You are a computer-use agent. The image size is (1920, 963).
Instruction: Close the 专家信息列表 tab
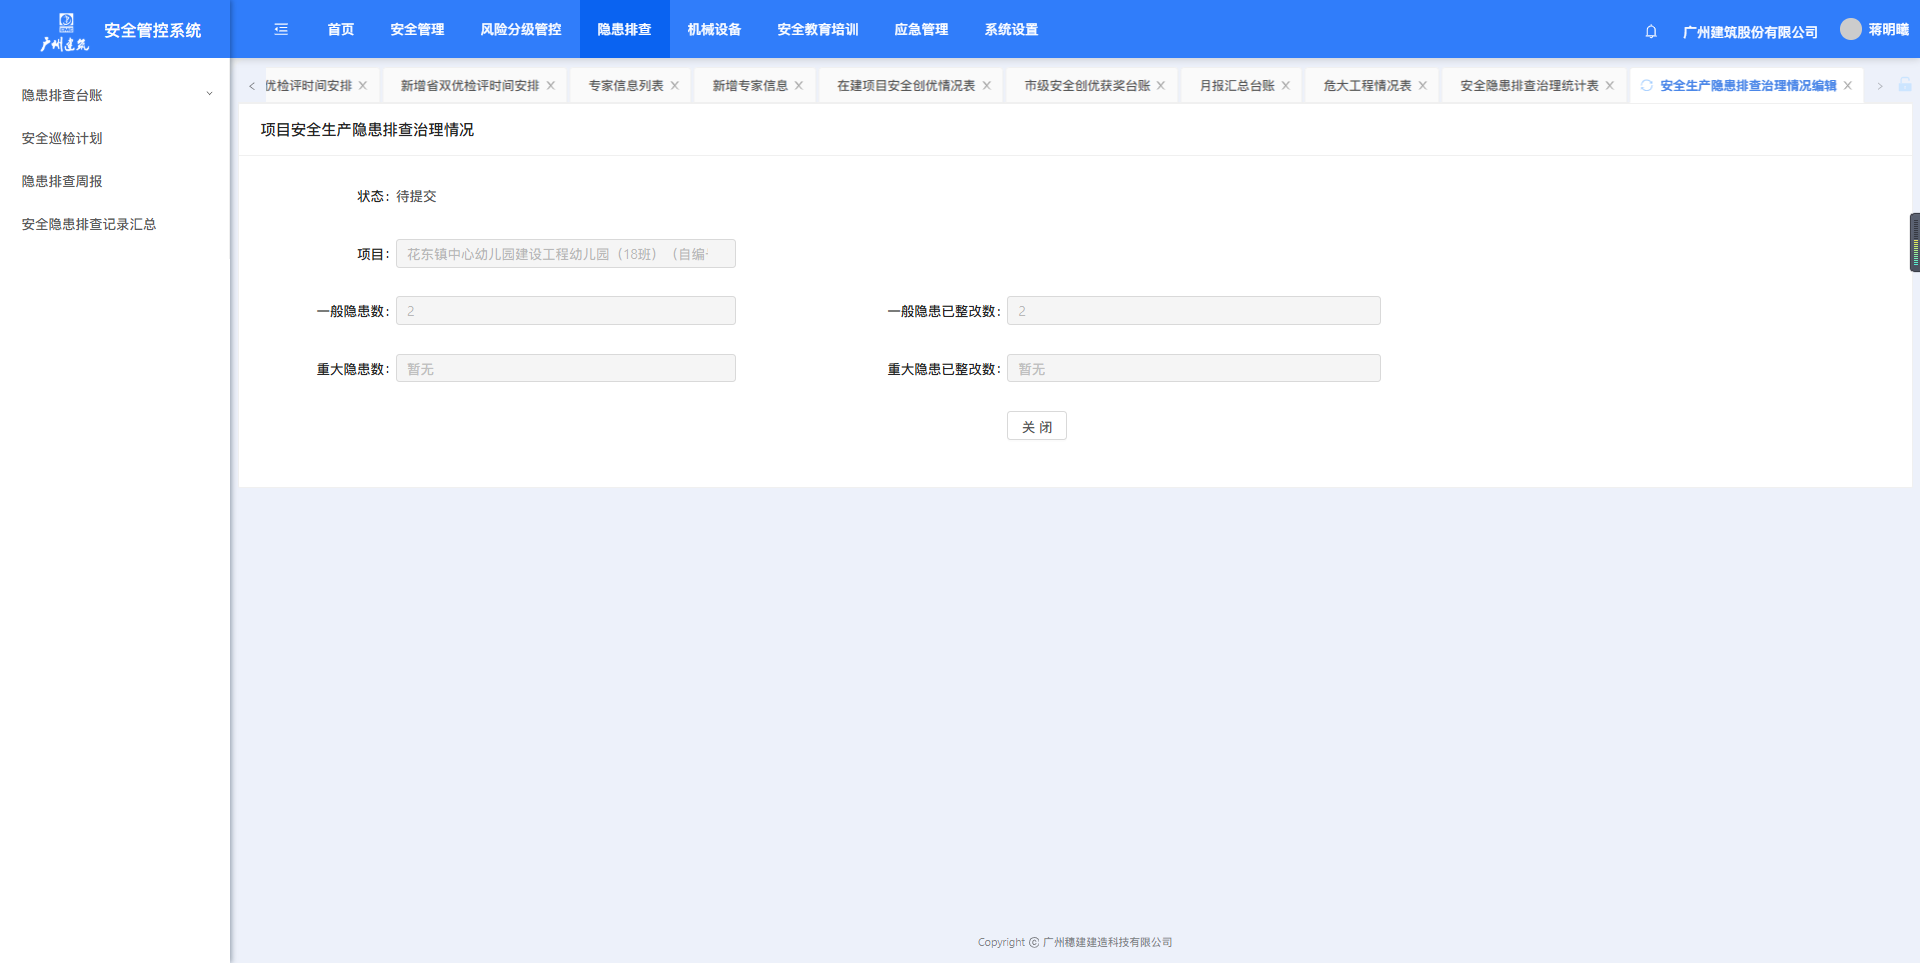pos(675,86)
